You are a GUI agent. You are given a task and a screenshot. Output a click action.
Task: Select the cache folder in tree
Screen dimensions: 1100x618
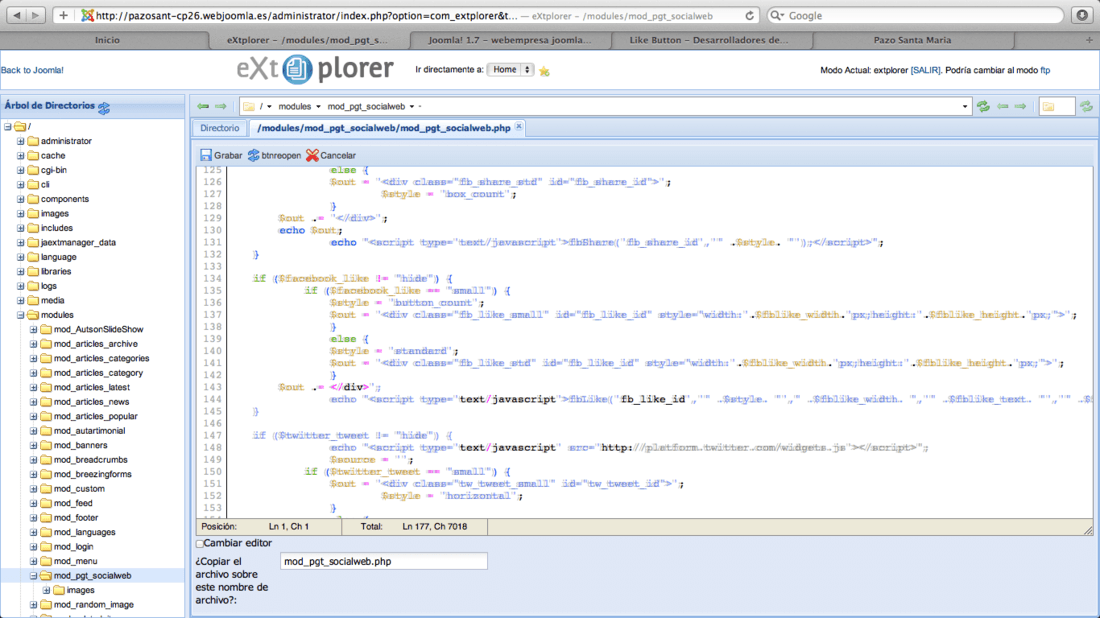coord(53,156)
